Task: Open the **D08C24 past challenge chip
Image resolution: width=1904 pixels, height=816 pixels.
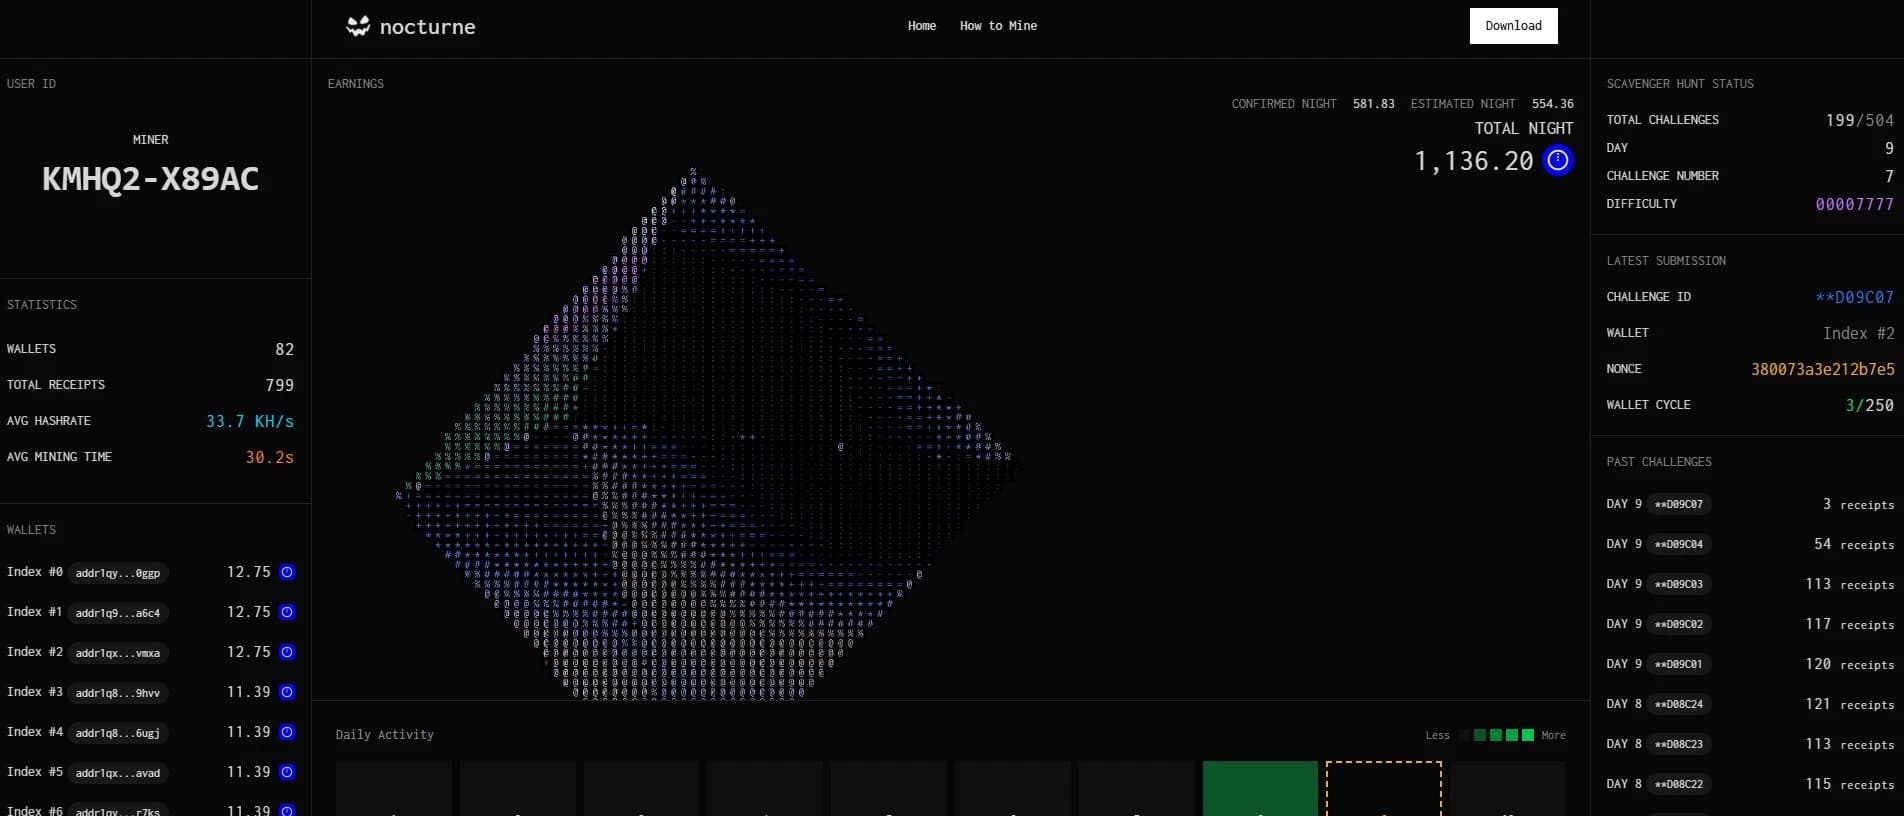Action: [1679, 704]
